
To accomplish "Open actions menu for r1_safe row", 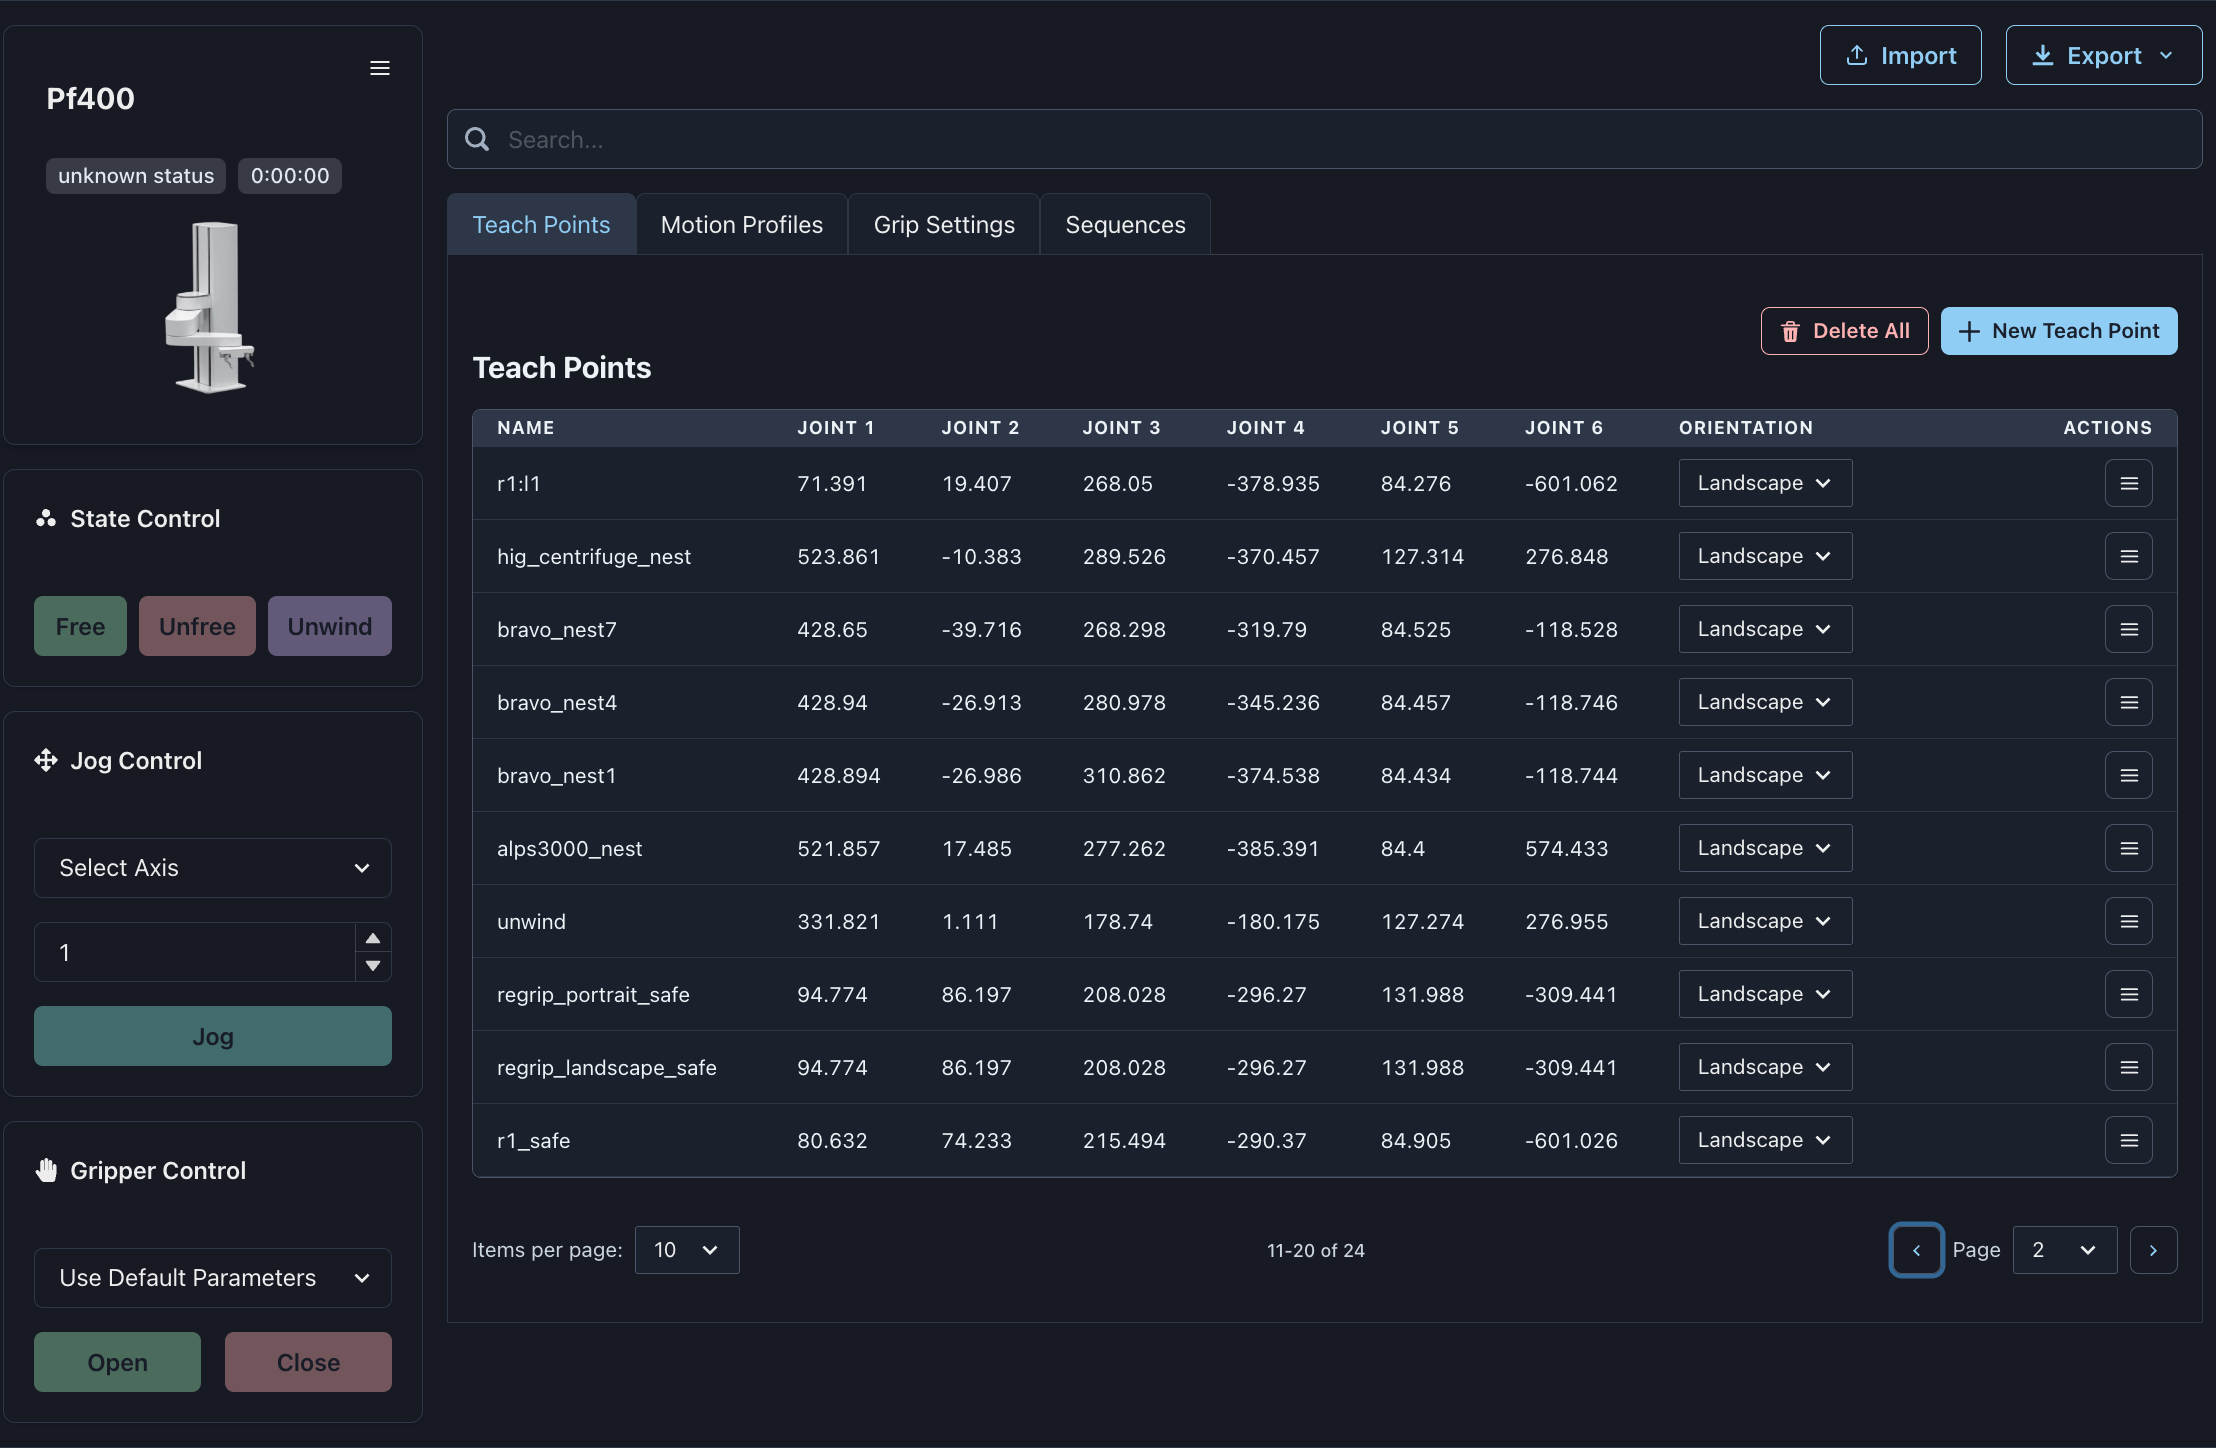I will 2128,1140.
